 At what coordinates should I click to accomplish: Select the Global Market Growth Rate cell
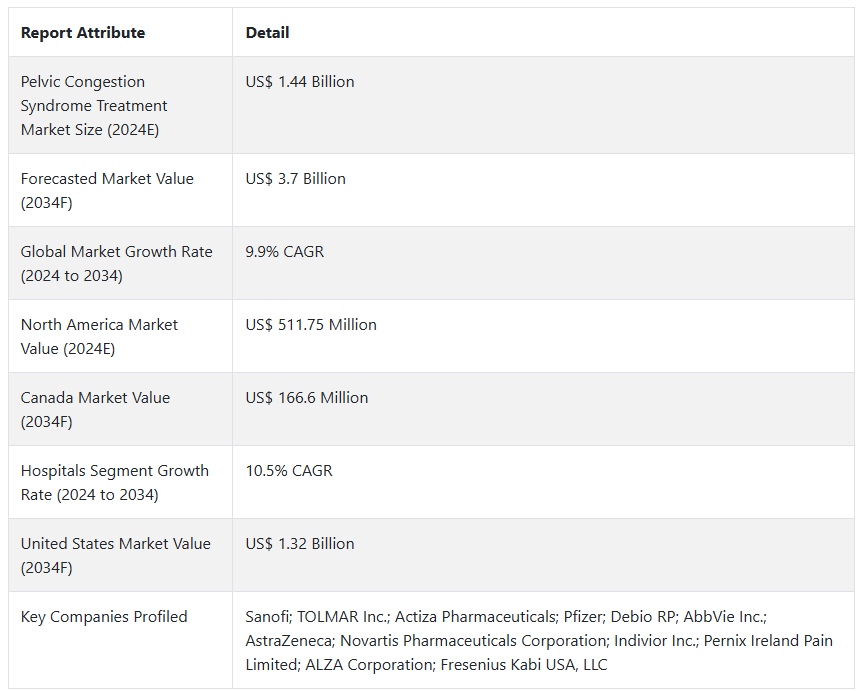point(116,264)
